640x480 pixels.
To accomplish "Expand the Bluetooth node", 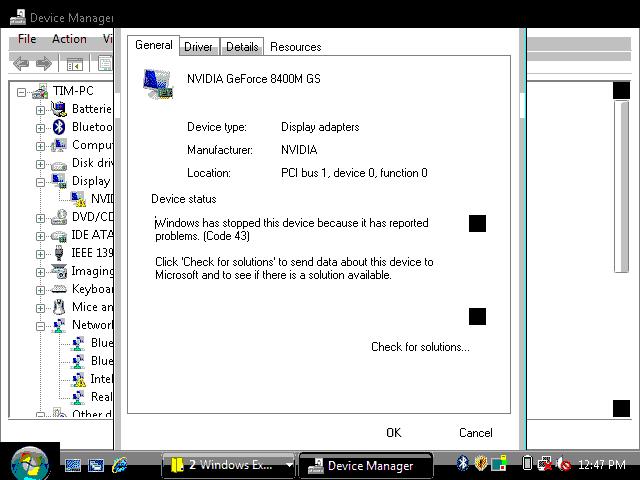I will click(40, 128).
